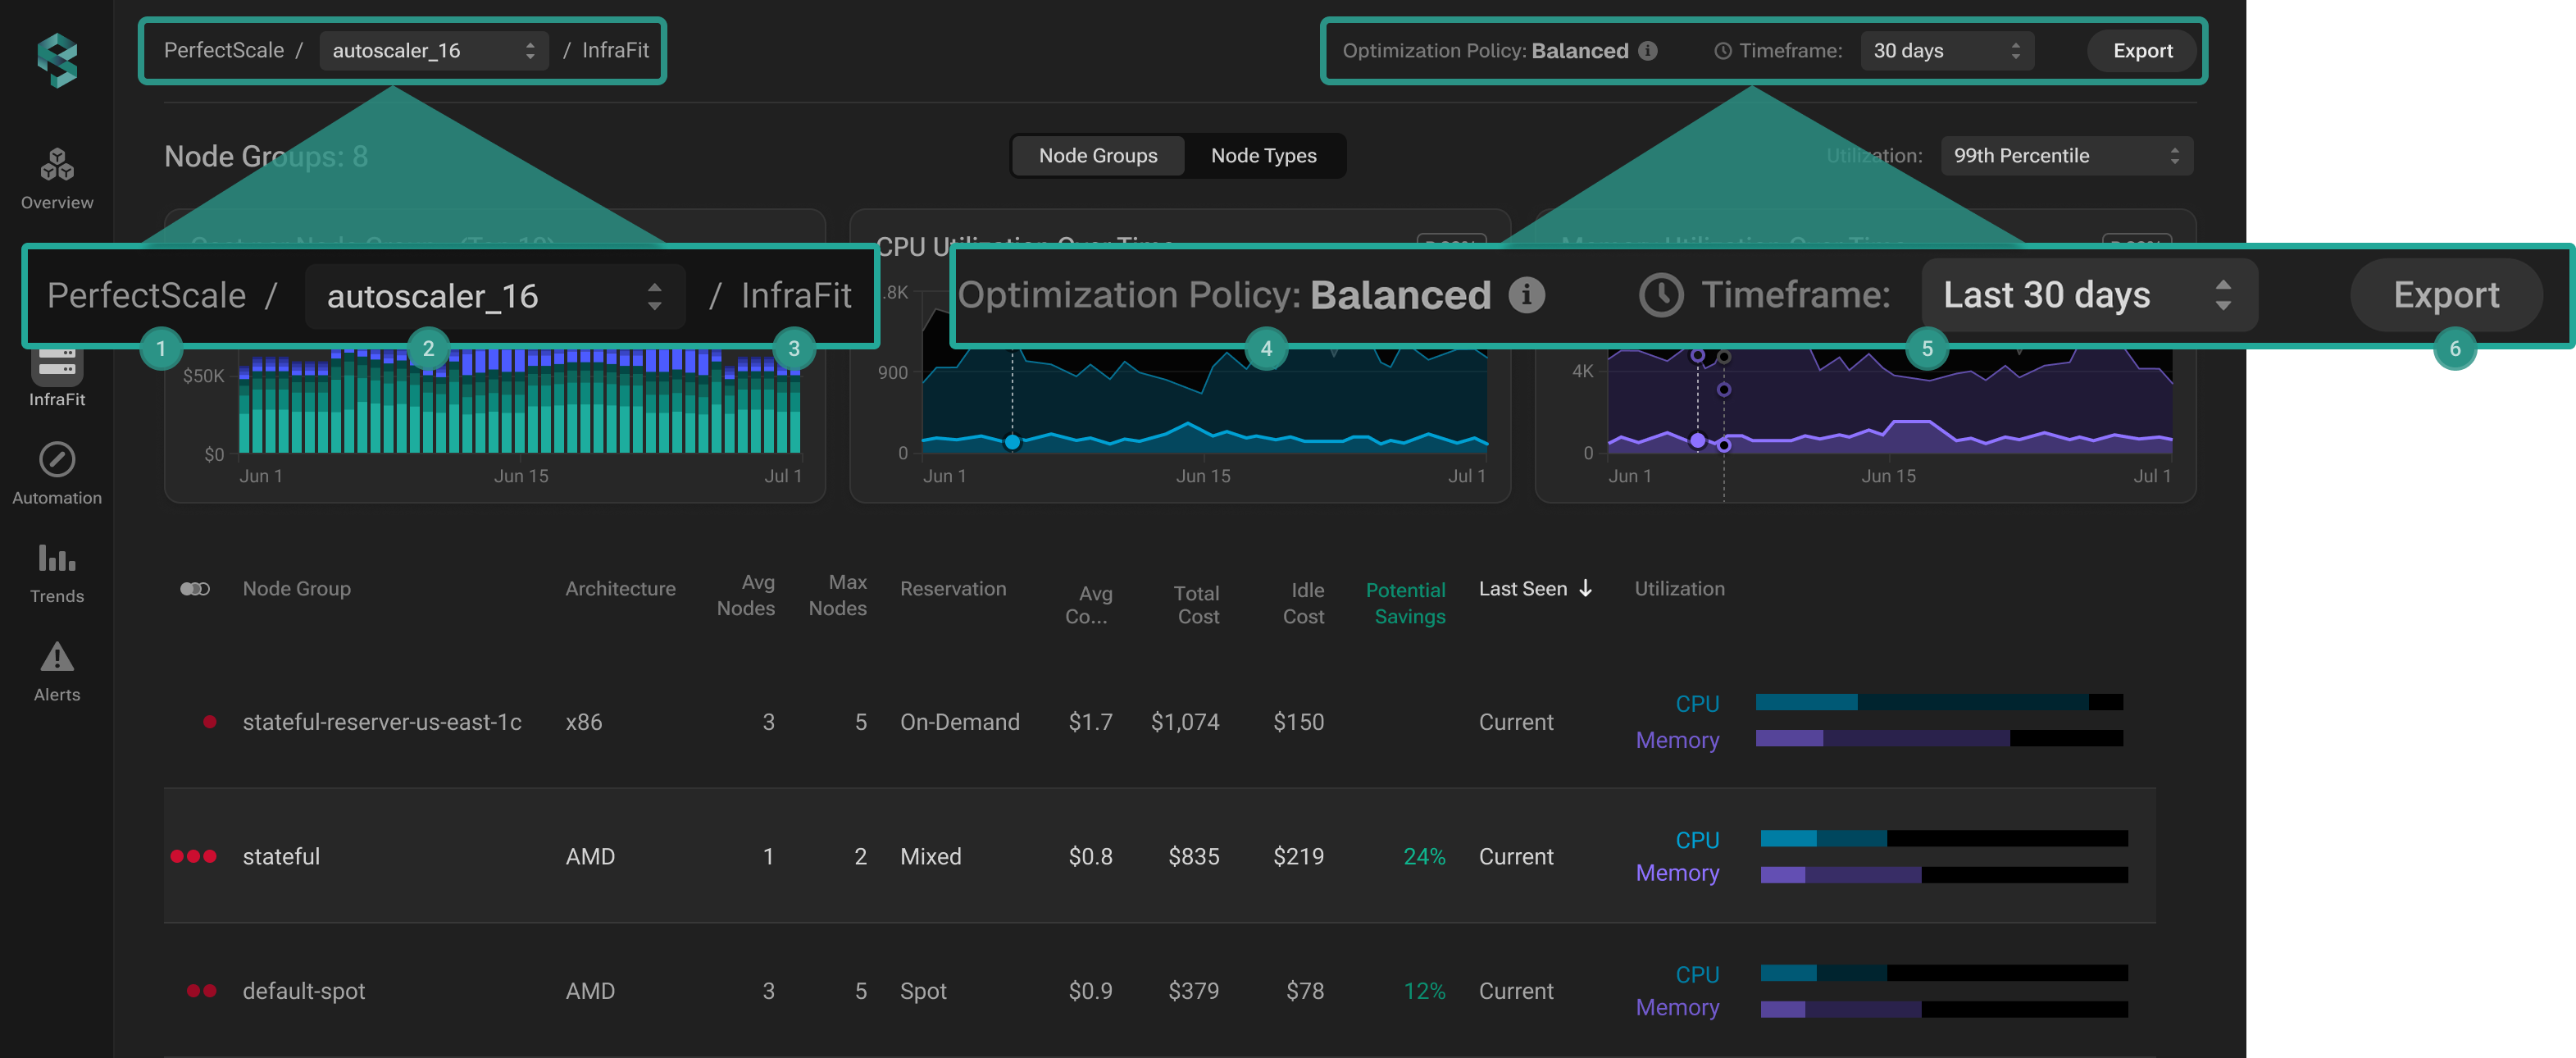Click the 24% potential savings value
Viewport: 2576px width, 1058px height.
pyautogui.click(x=1425, y=856)
